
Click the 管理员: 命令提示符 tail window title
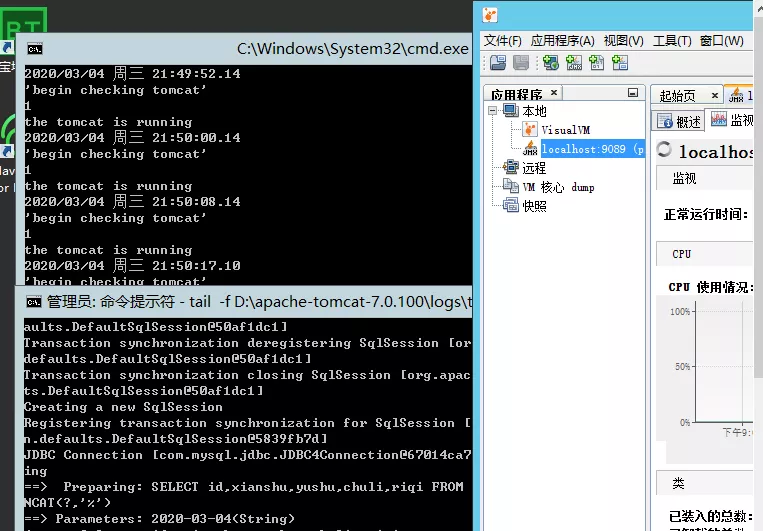click(x=259, y=302)
